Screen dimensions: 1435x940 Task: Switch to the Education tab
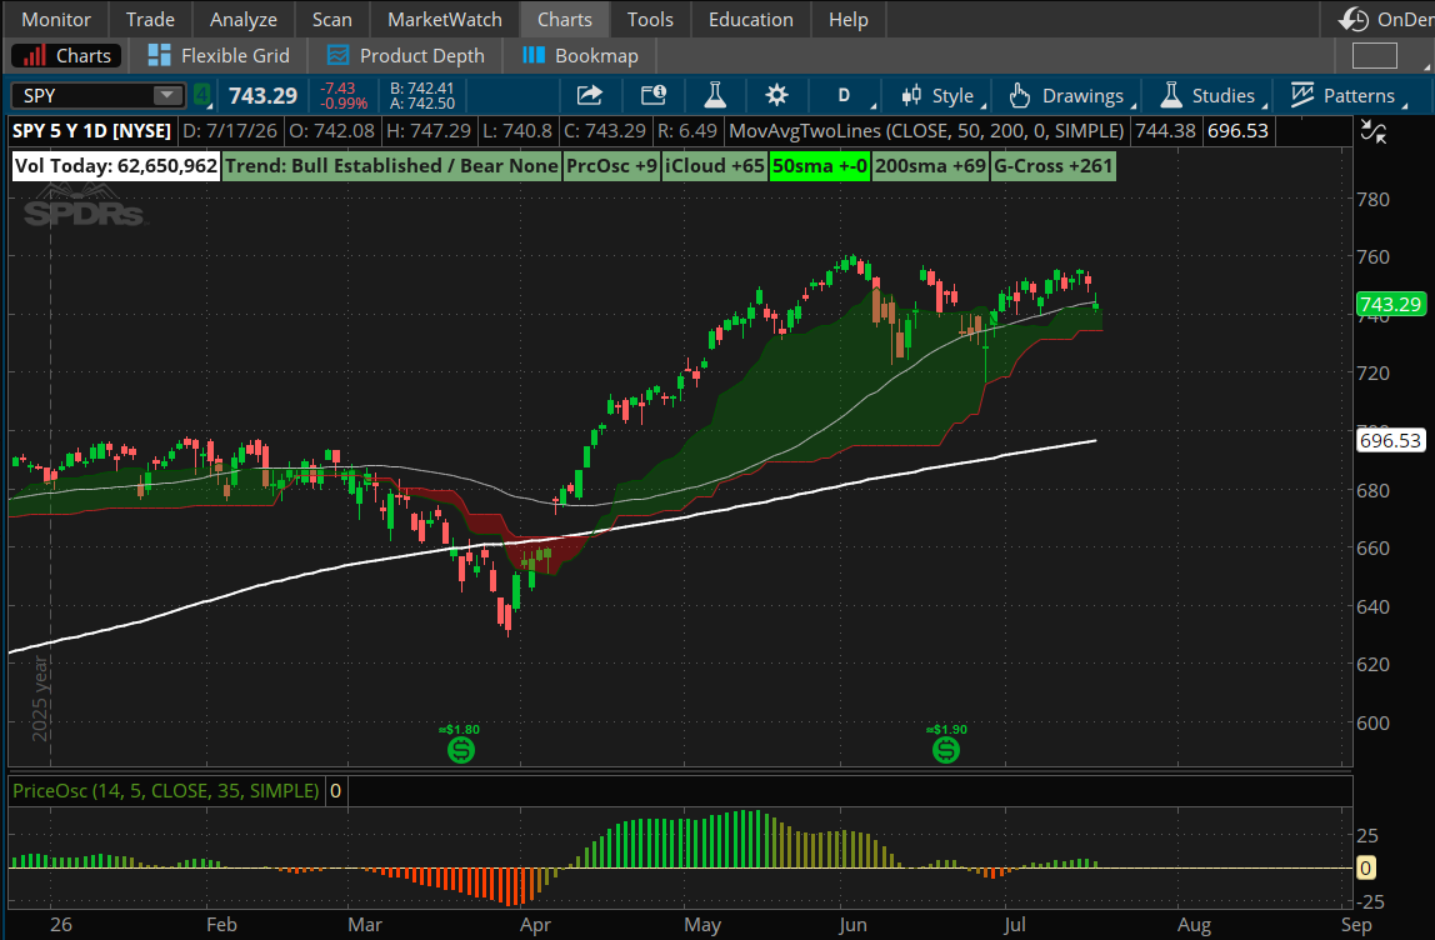[x=751, y=19]
